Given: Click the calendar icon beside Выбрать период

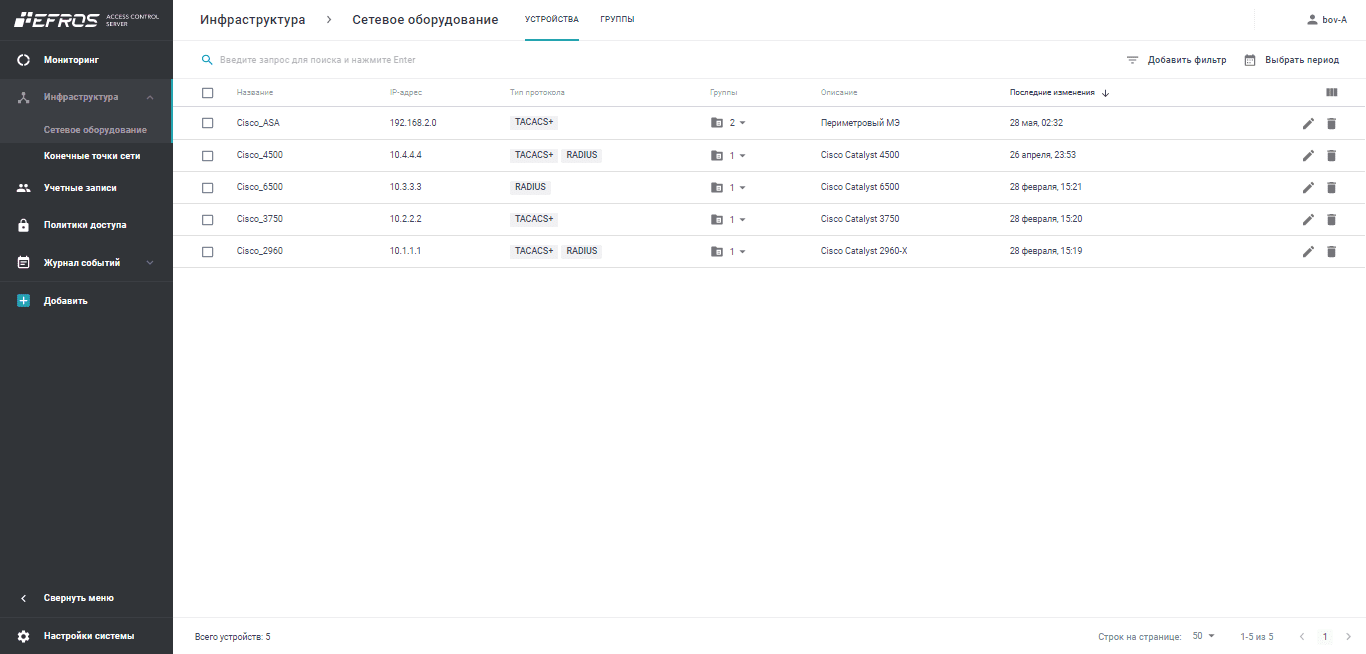Looking at the screenshot, I should 1250,60.
